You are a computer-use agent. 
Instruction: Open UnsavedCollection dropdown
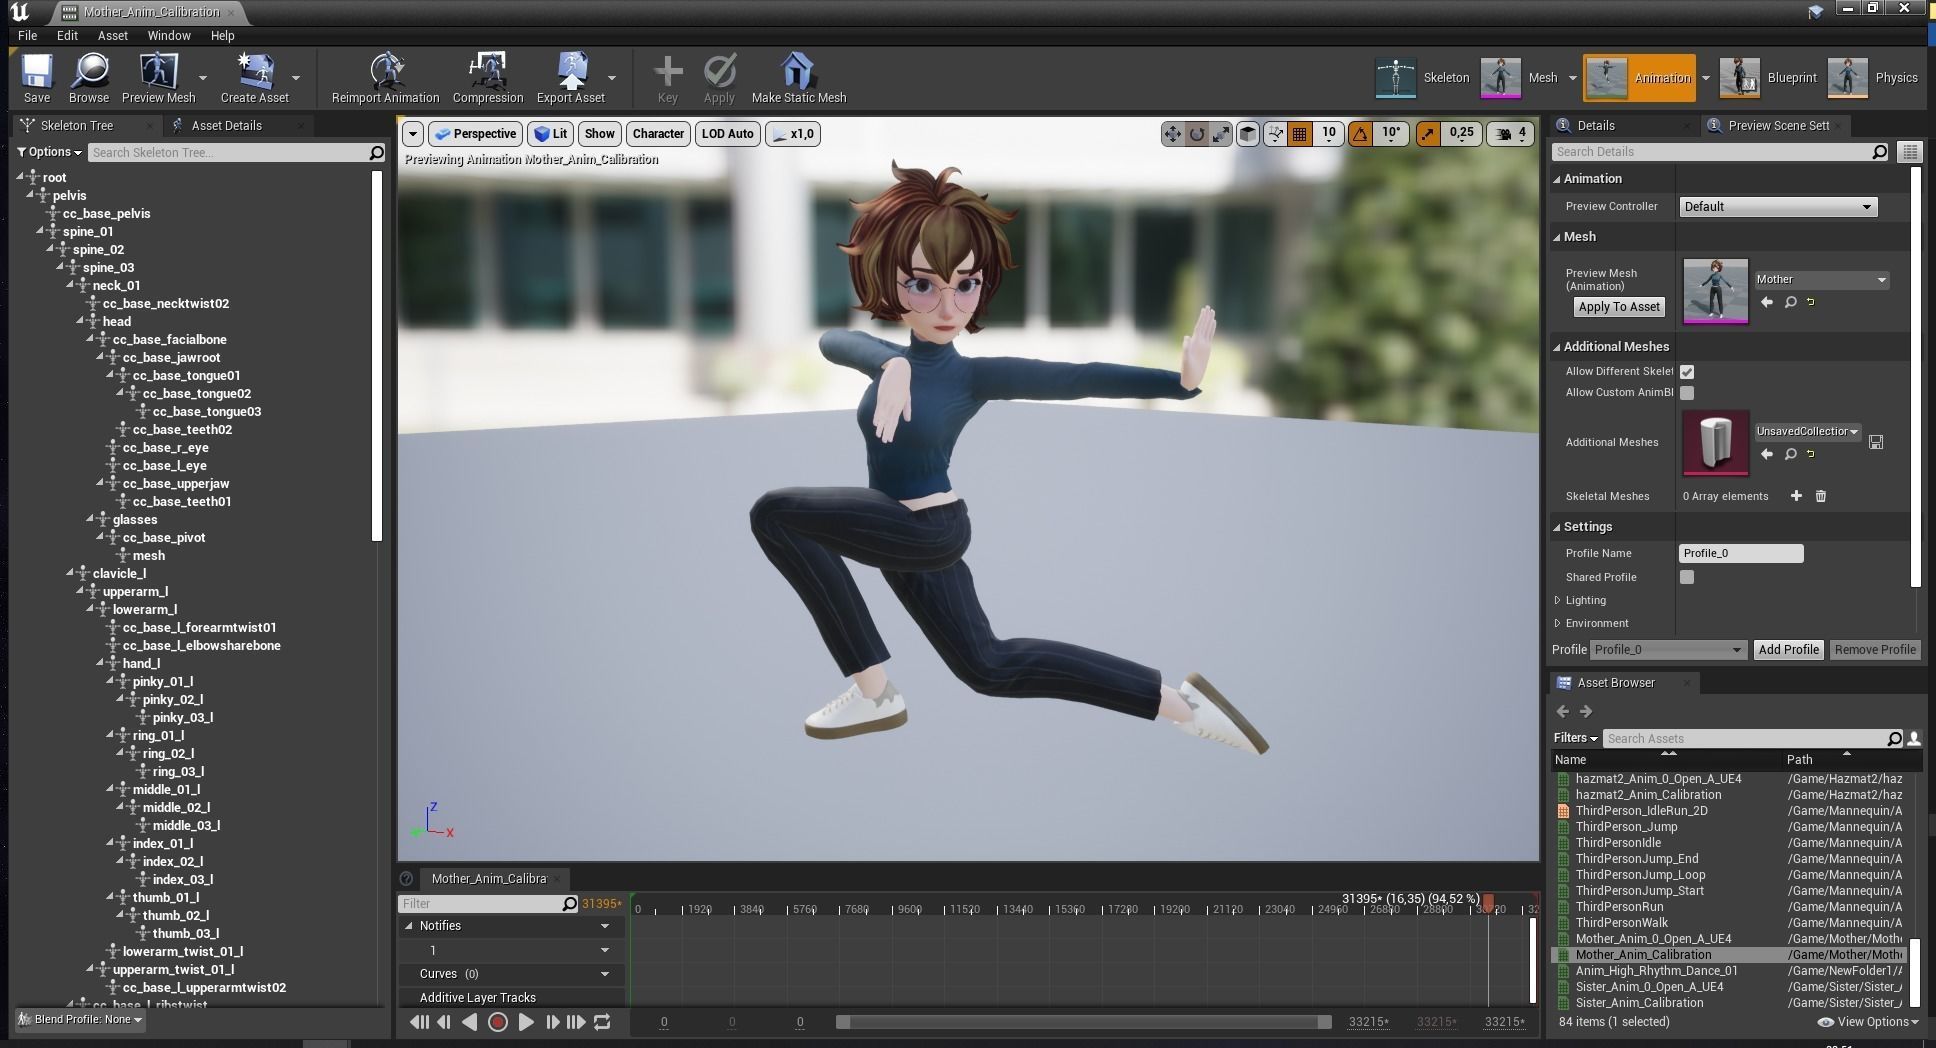(1808, 431)
